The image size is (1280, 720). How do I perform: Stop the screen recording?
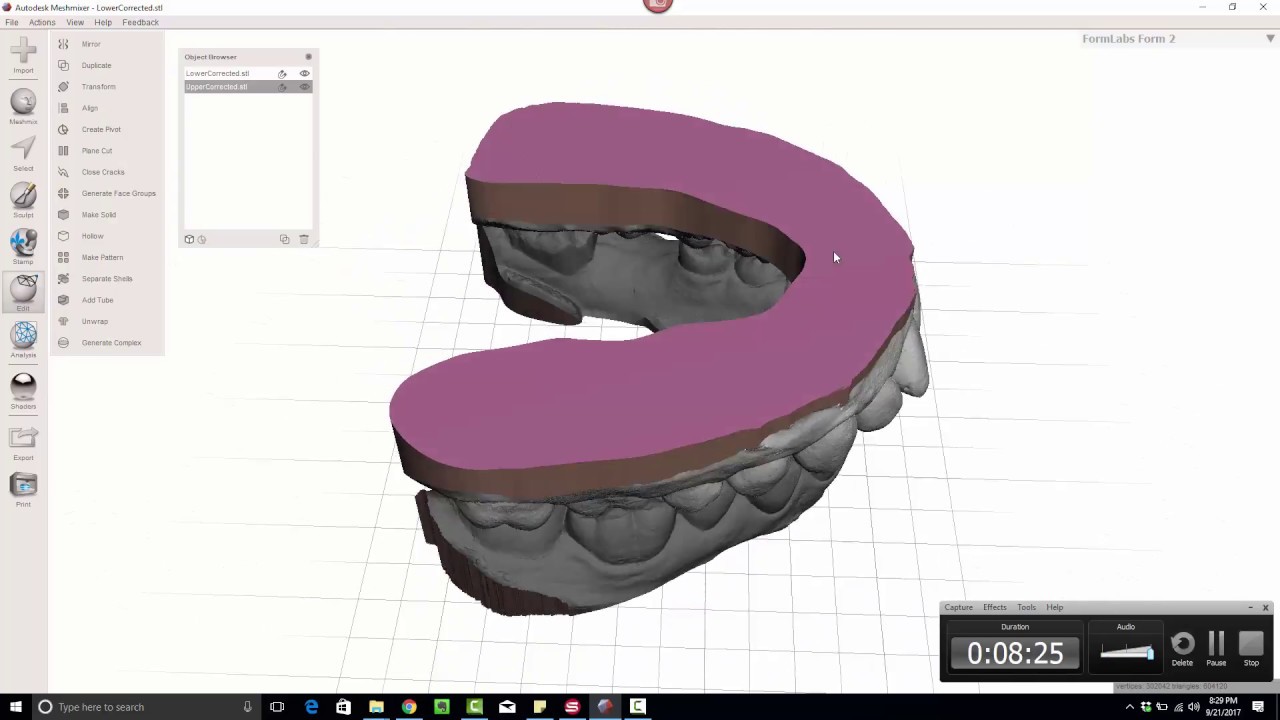coord(1251,649)
